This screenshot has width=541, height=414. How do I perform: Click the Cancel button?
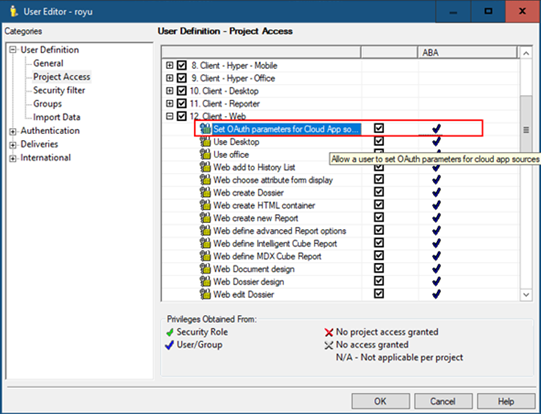tap(443, 402)
